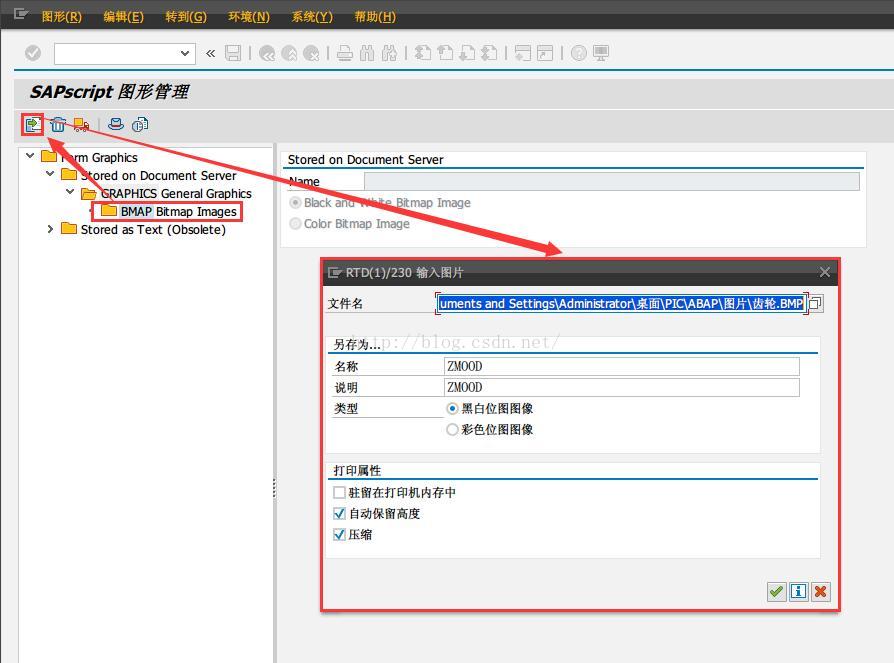894x663 pixels.
Task: Click the Print icon in the standard toolbar
Action: coord(344,53)
